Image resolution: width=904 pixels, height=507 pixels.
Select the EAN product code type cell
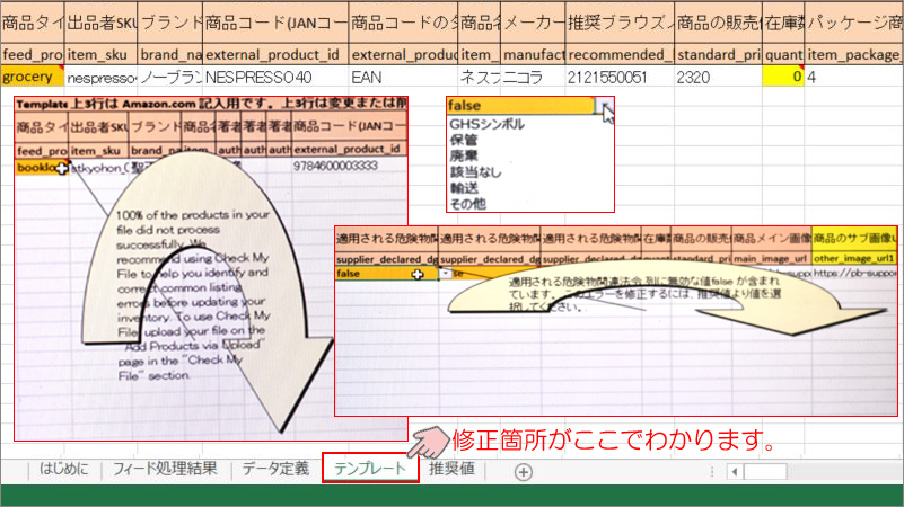tap(403, 75)
